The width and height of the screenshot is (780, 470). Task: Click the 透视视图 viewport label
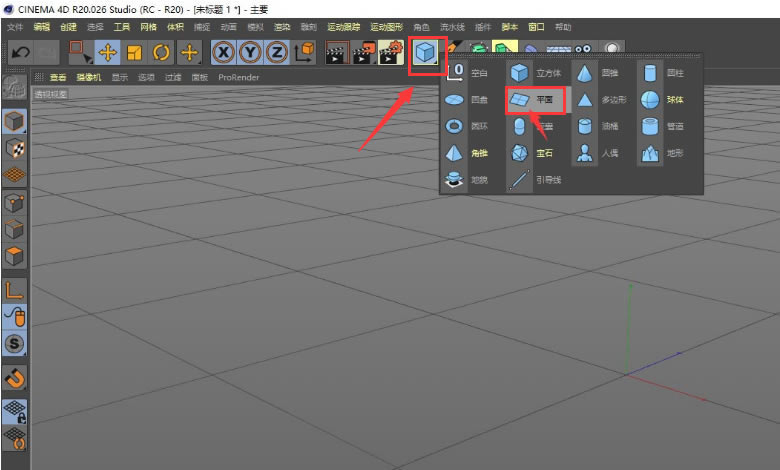[51, 94]
